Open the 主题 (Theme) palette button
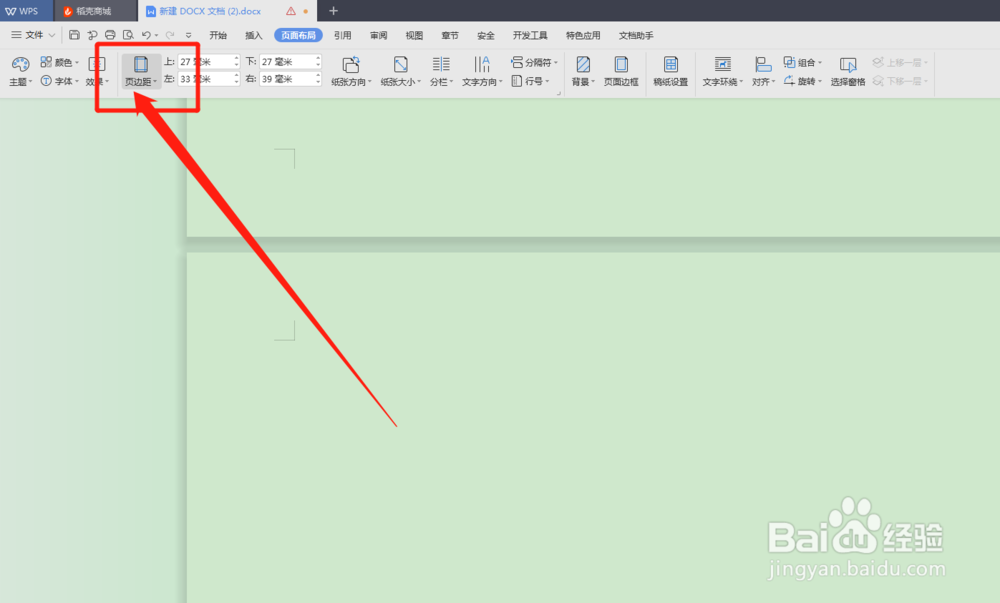 [x=20, y=71]
